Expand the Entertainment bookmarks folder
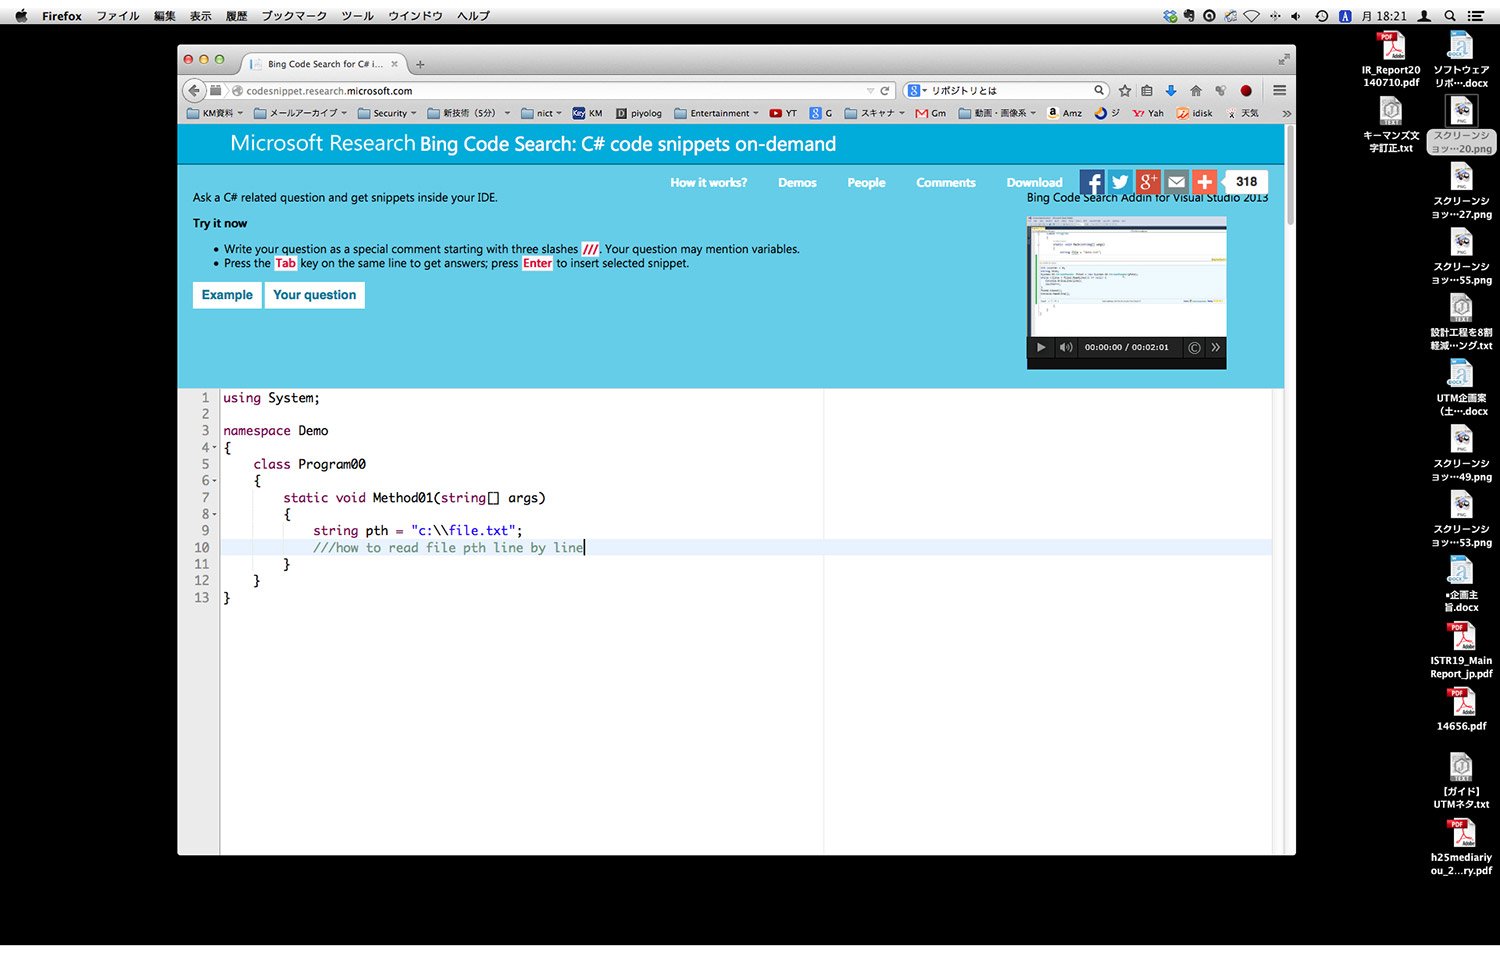Image resolution: width=1500 pixels, height=953 pixels. pos(716,113)
